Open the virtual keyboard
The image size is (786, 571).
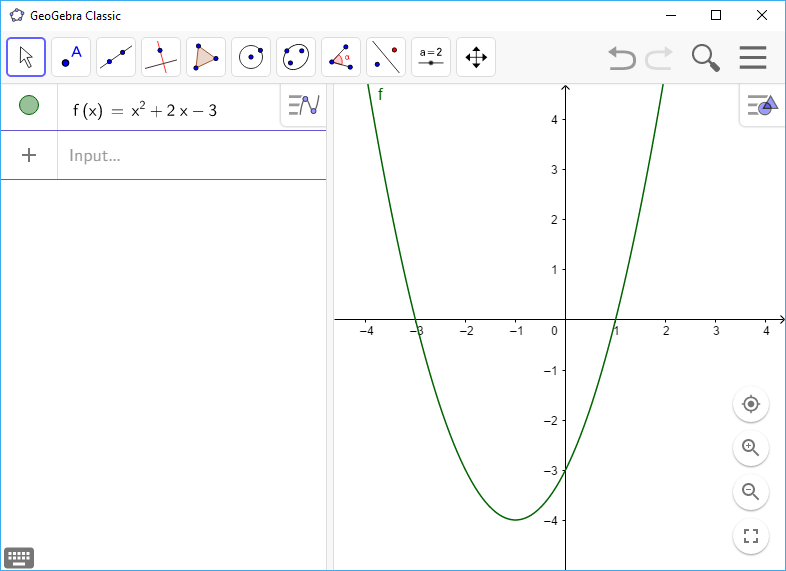[x=19, y=557]
